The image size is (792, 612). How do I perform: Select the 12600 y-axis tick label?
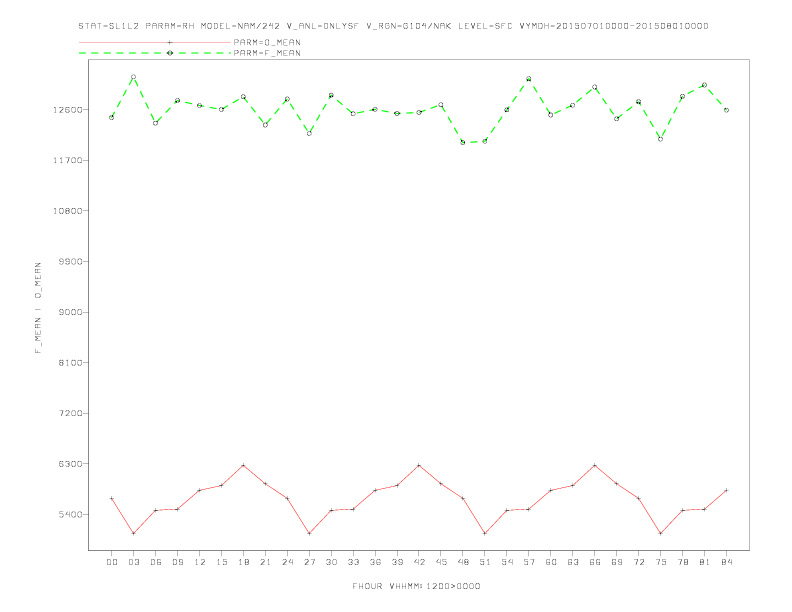tap(68, 110)
